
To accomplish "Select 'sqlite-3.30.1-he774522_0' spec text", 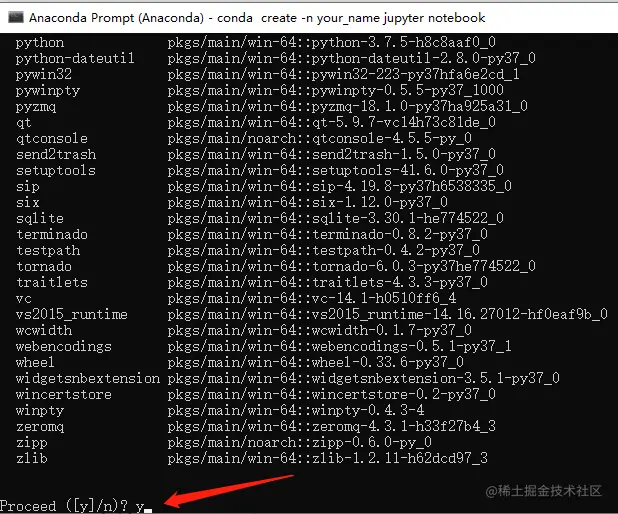I will [x=408, y=218].
